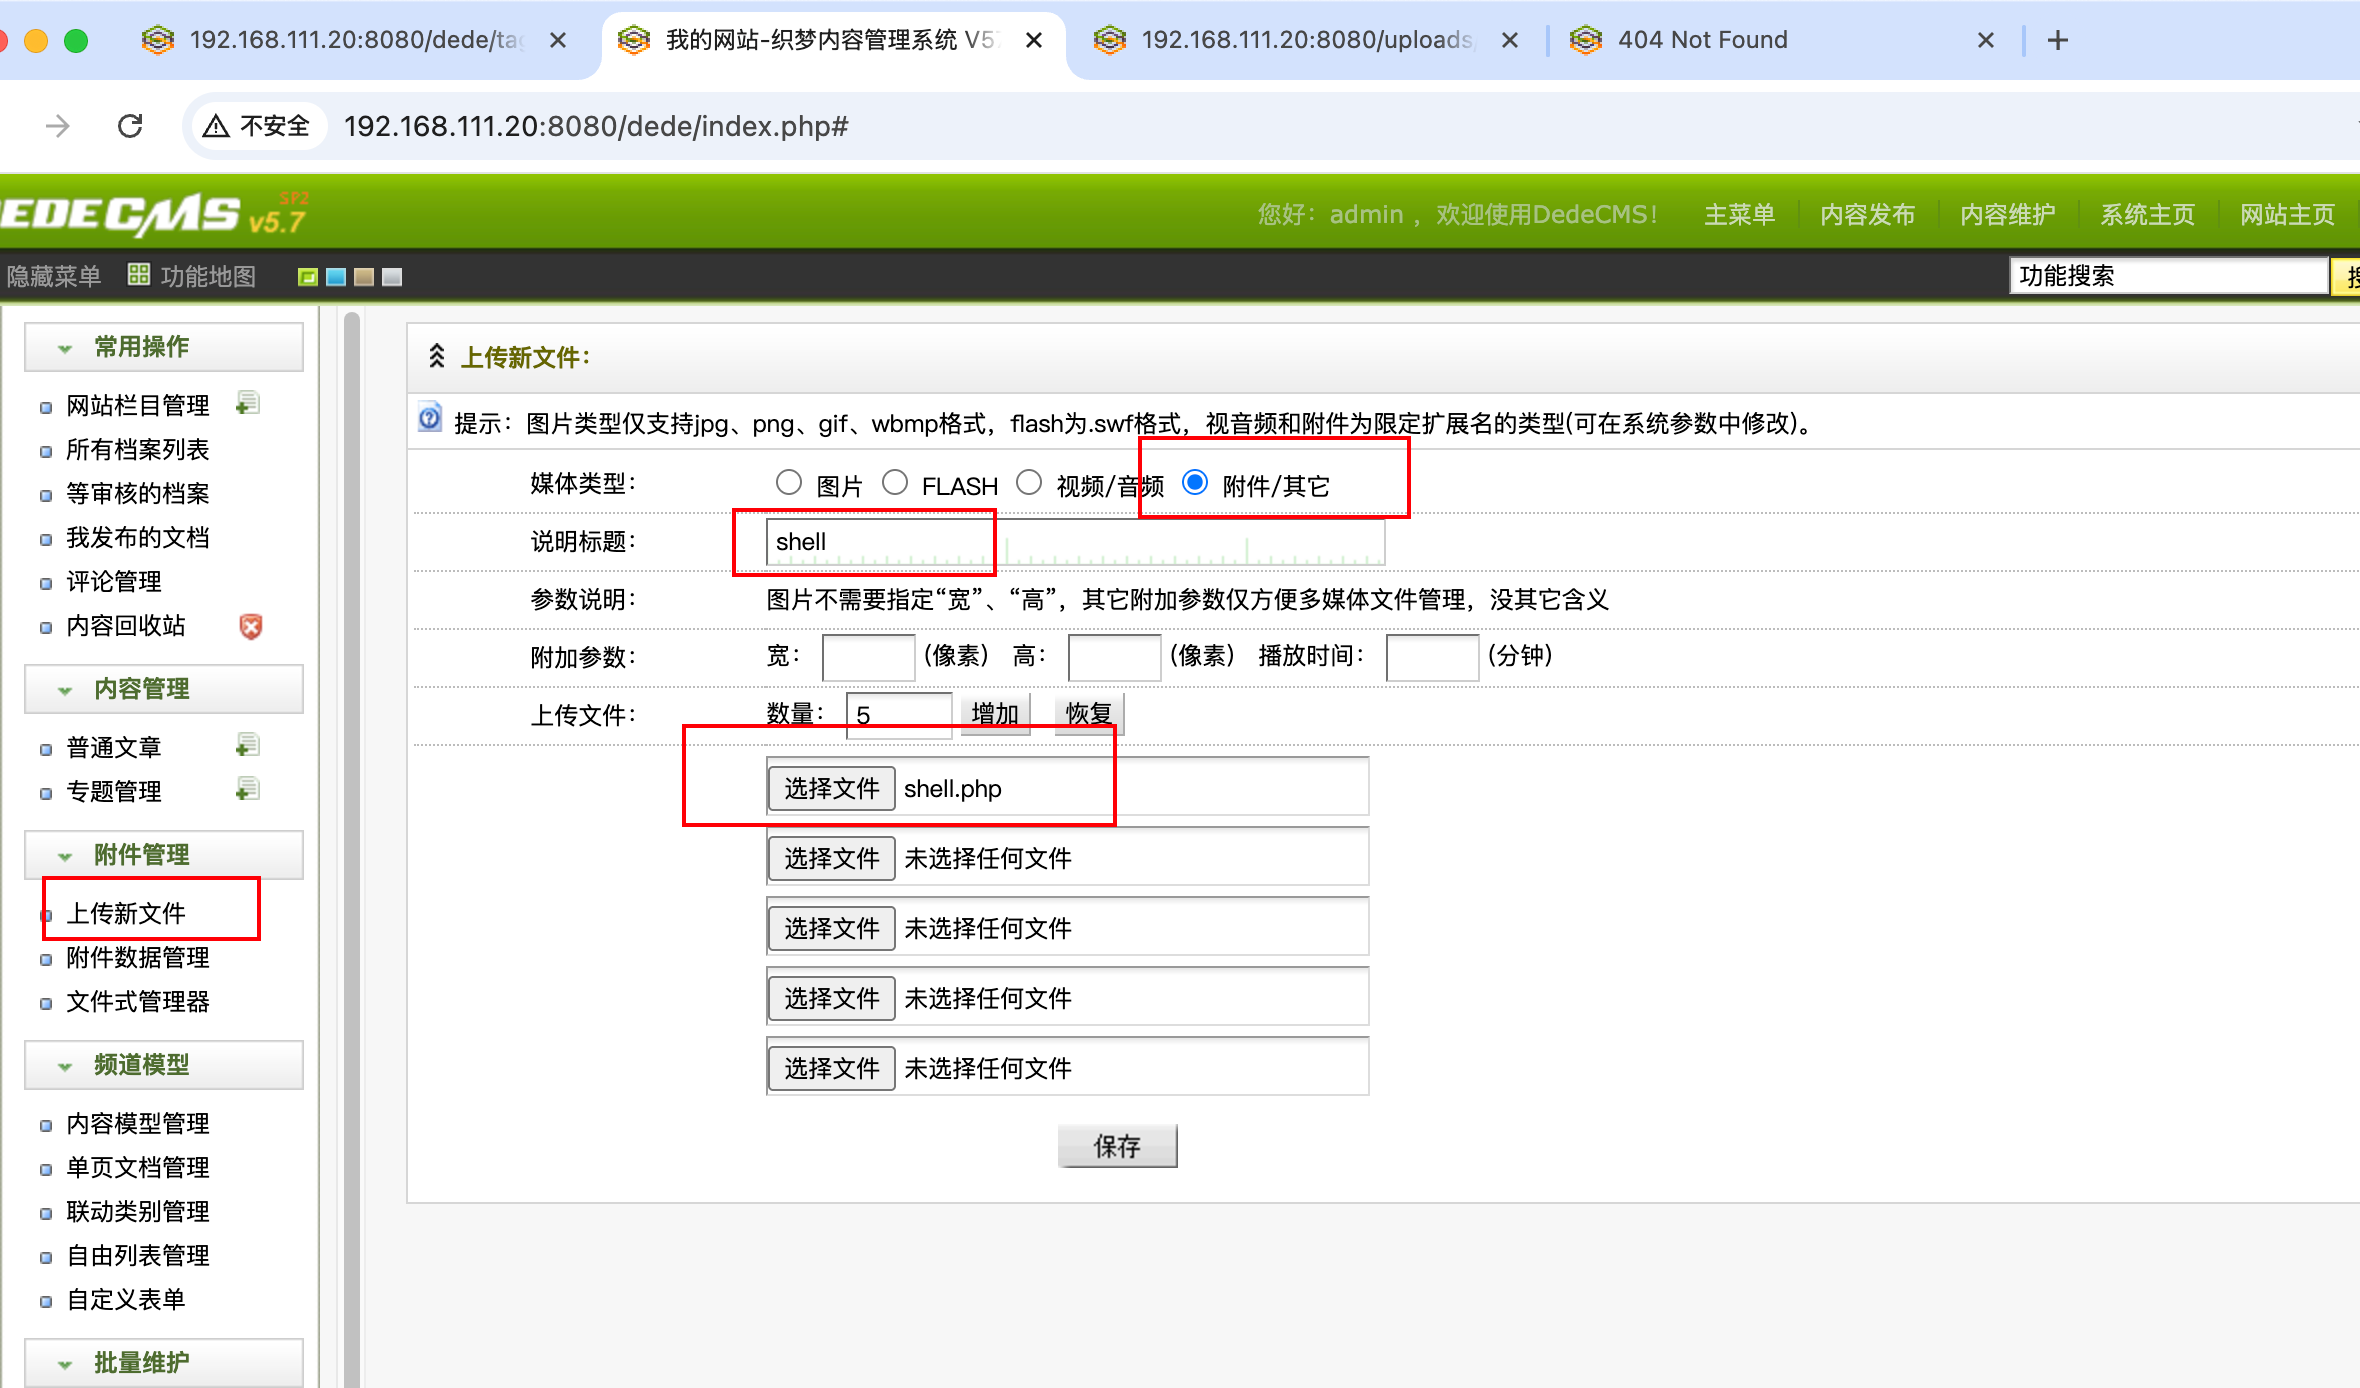The image size is (2360, 1388).
Task: Click the 增加 button next to quantity
Action: tap(994, 714)
